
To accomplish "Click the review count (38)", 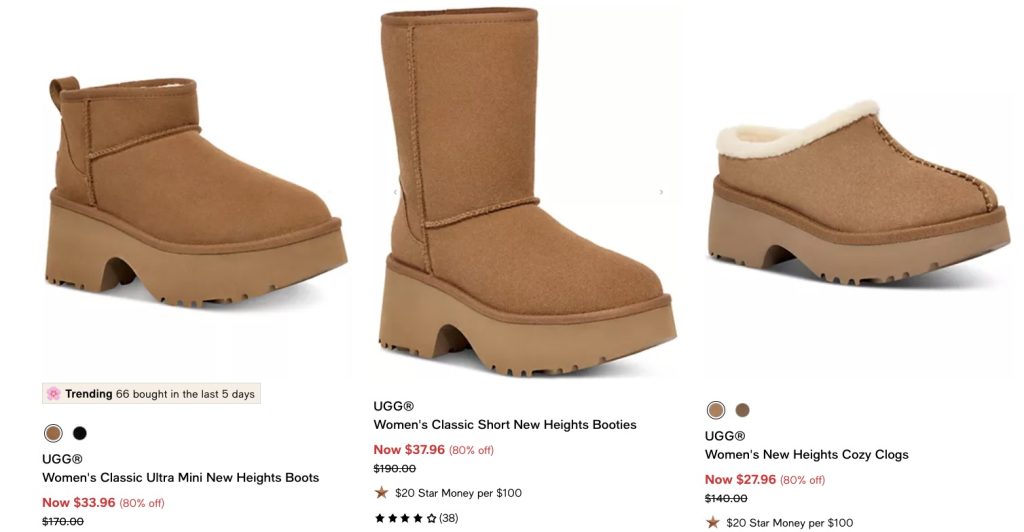I will [x=449, y=519].
